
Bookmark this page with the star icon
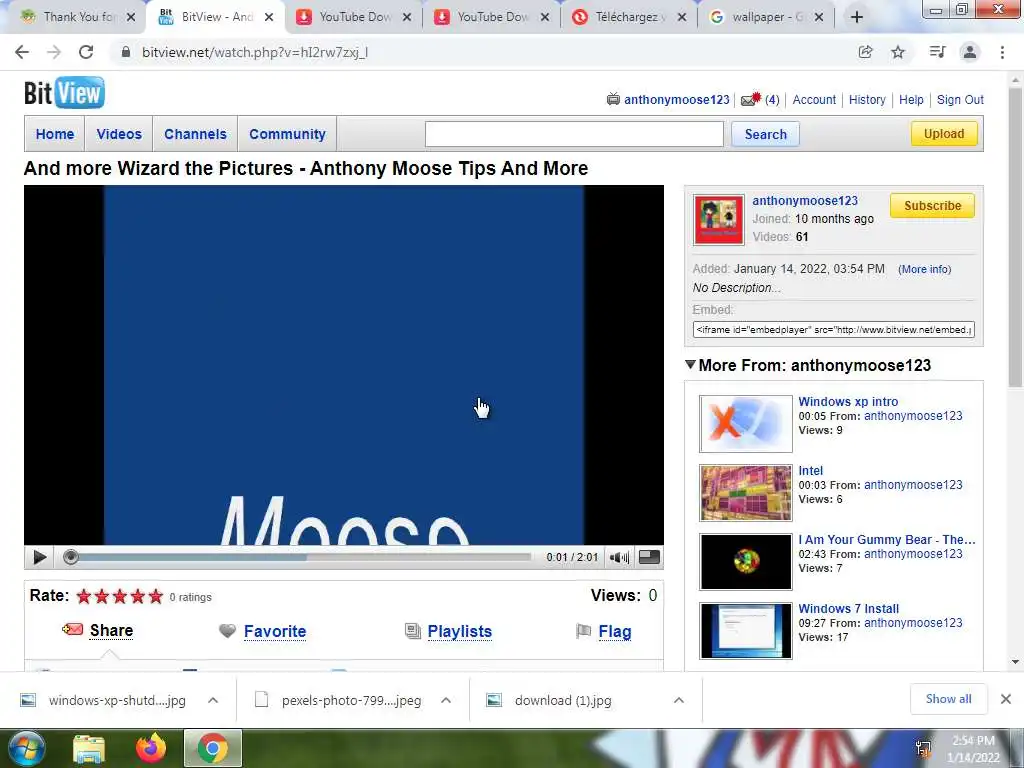coord(898,52)
